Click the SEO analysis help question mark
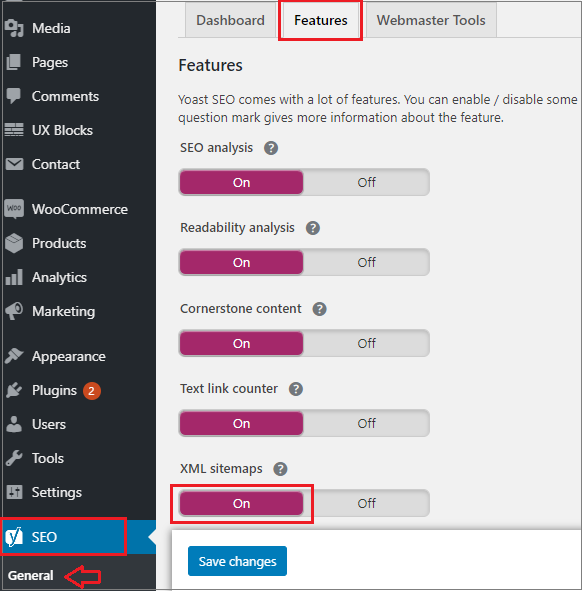The width and height of the screenshot is (583, 591). 271,148
